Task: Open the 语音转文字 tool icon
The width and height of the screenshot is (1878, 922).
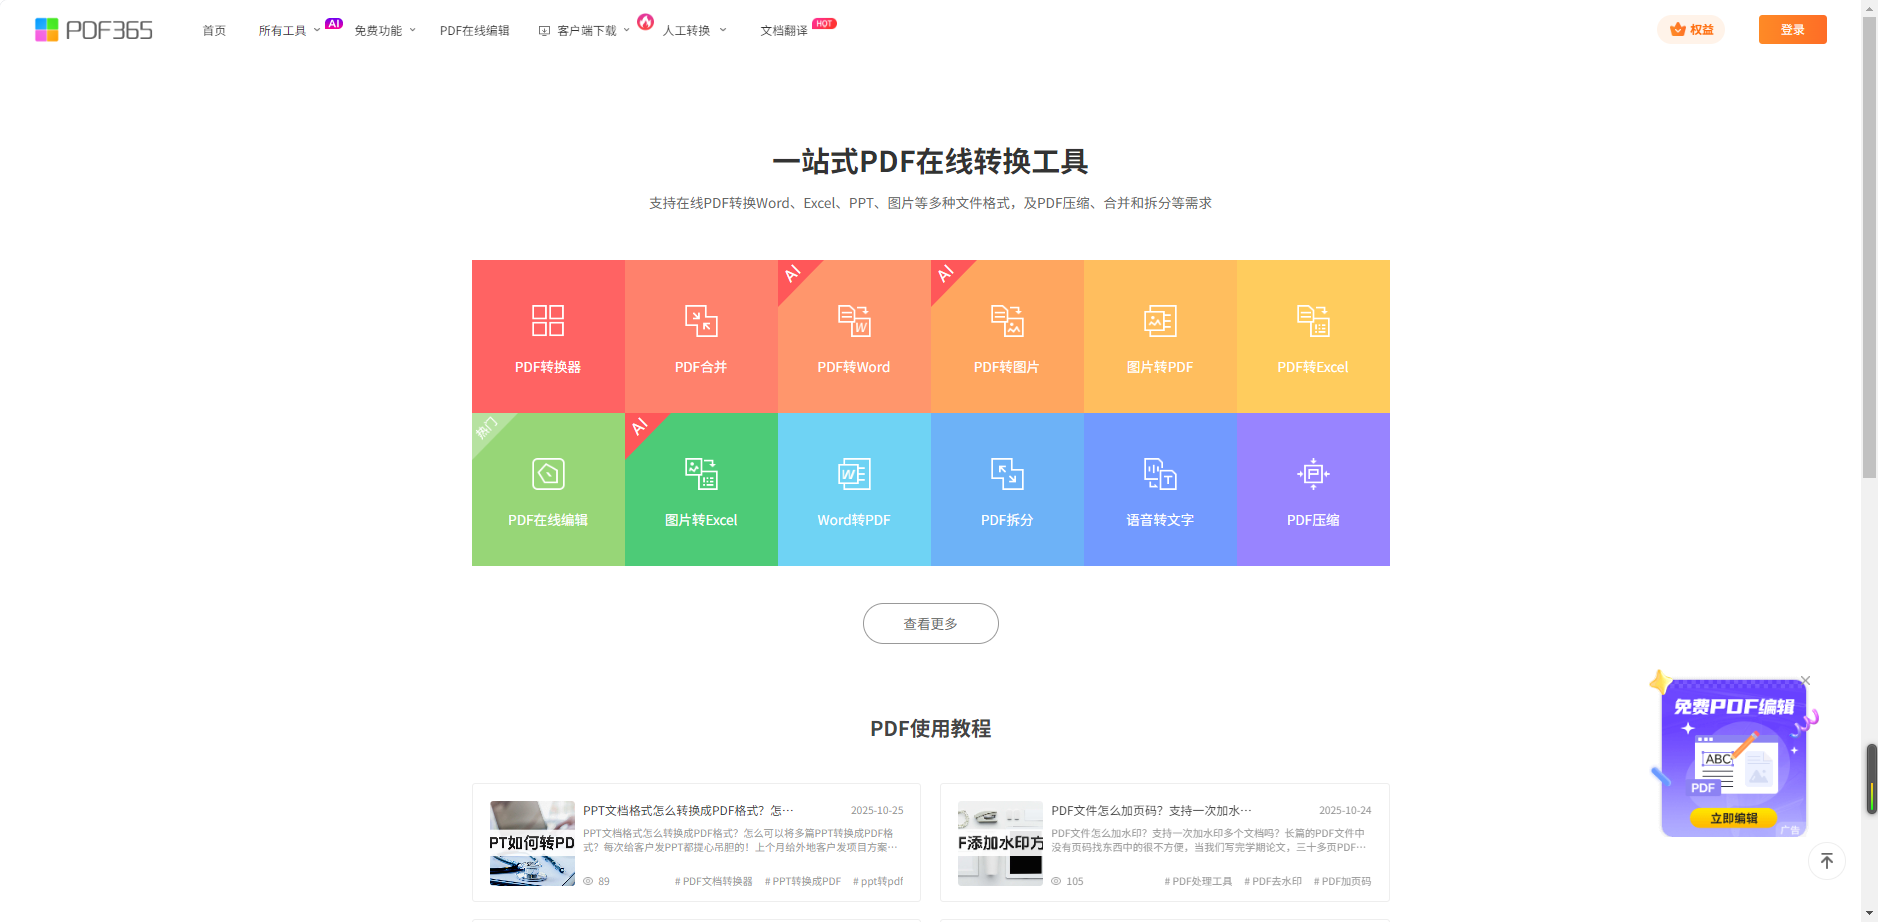Action: tap(1160, 474)
